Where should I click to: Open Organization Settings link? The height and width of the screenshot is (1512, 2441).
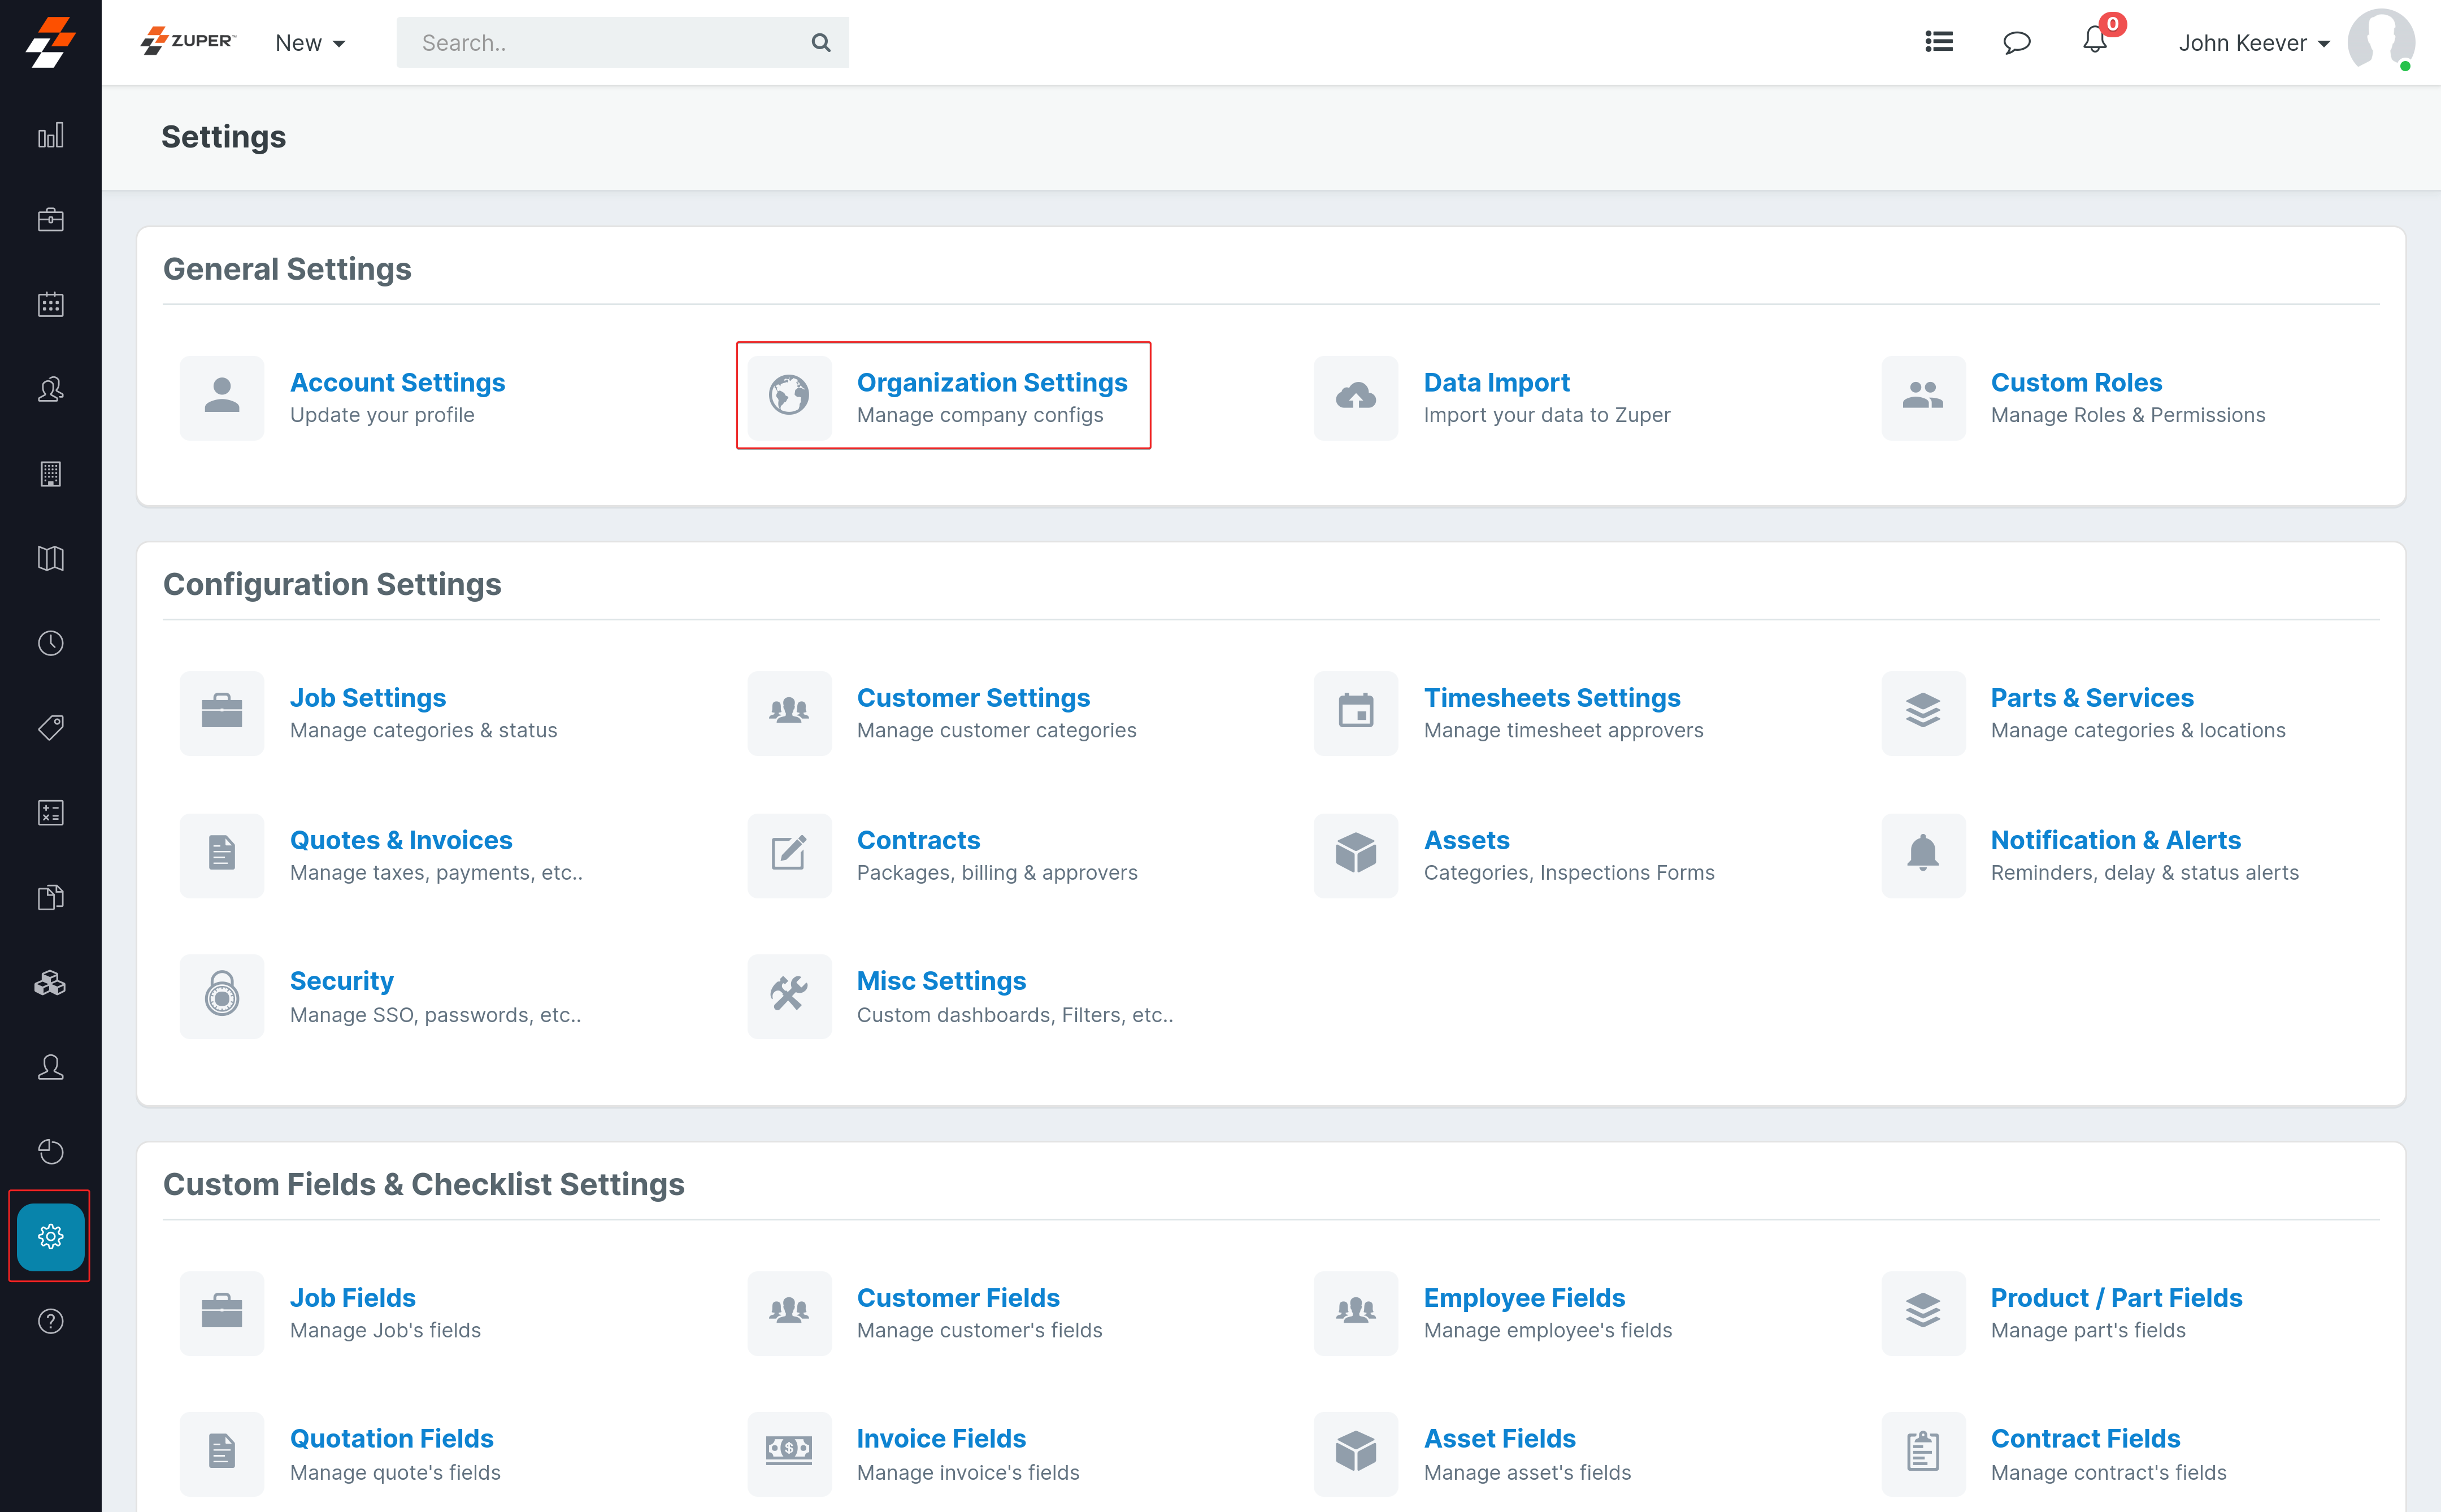coord(991,383)
